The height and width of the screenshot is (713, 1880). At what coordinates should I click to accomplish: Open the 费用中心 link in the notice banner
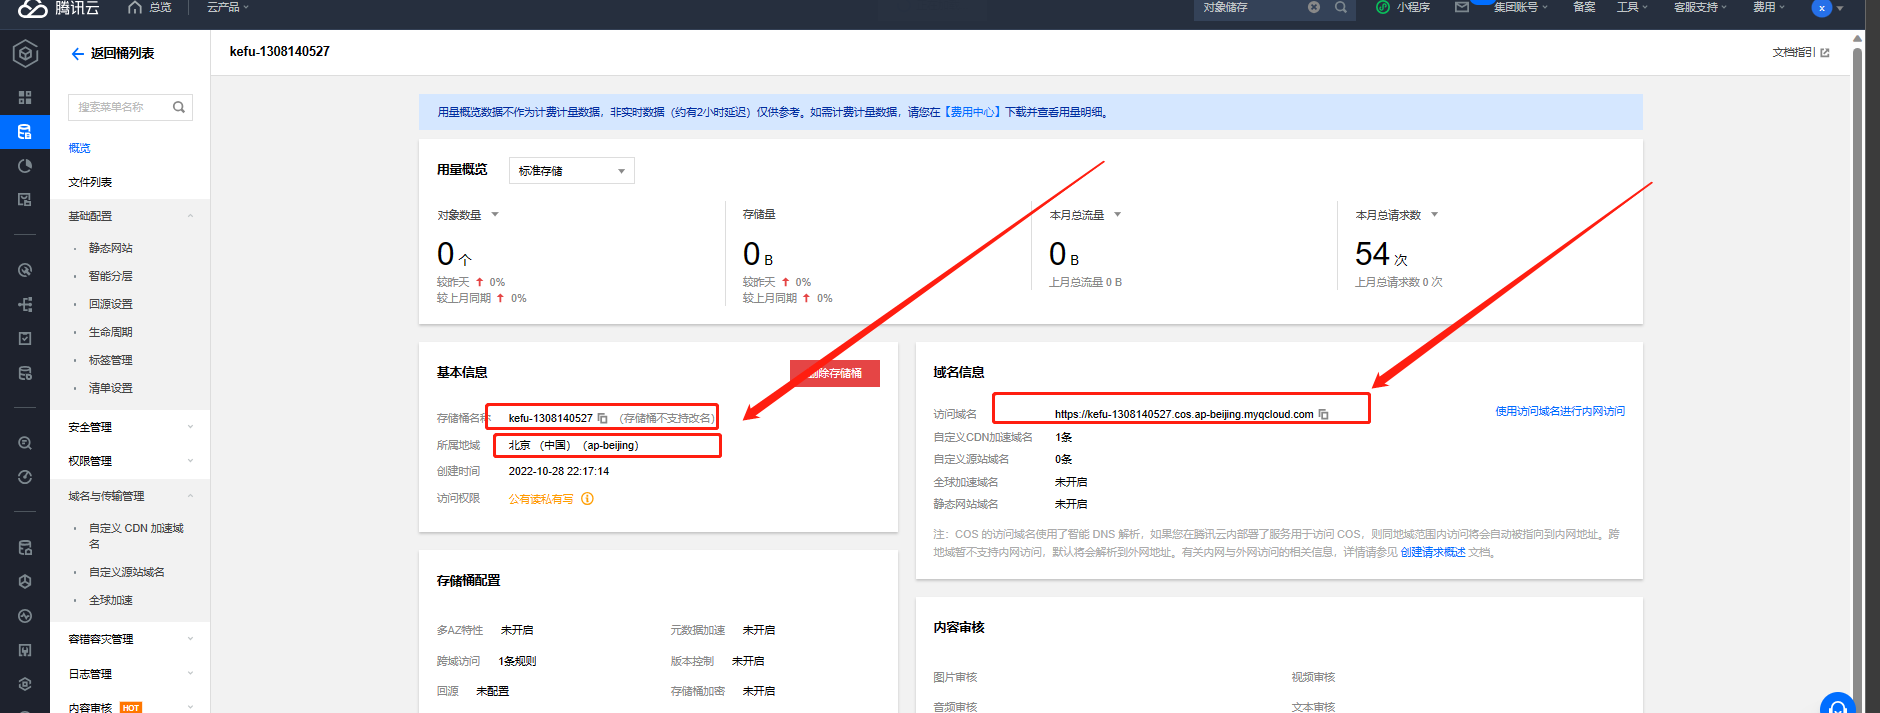point(973,112)
